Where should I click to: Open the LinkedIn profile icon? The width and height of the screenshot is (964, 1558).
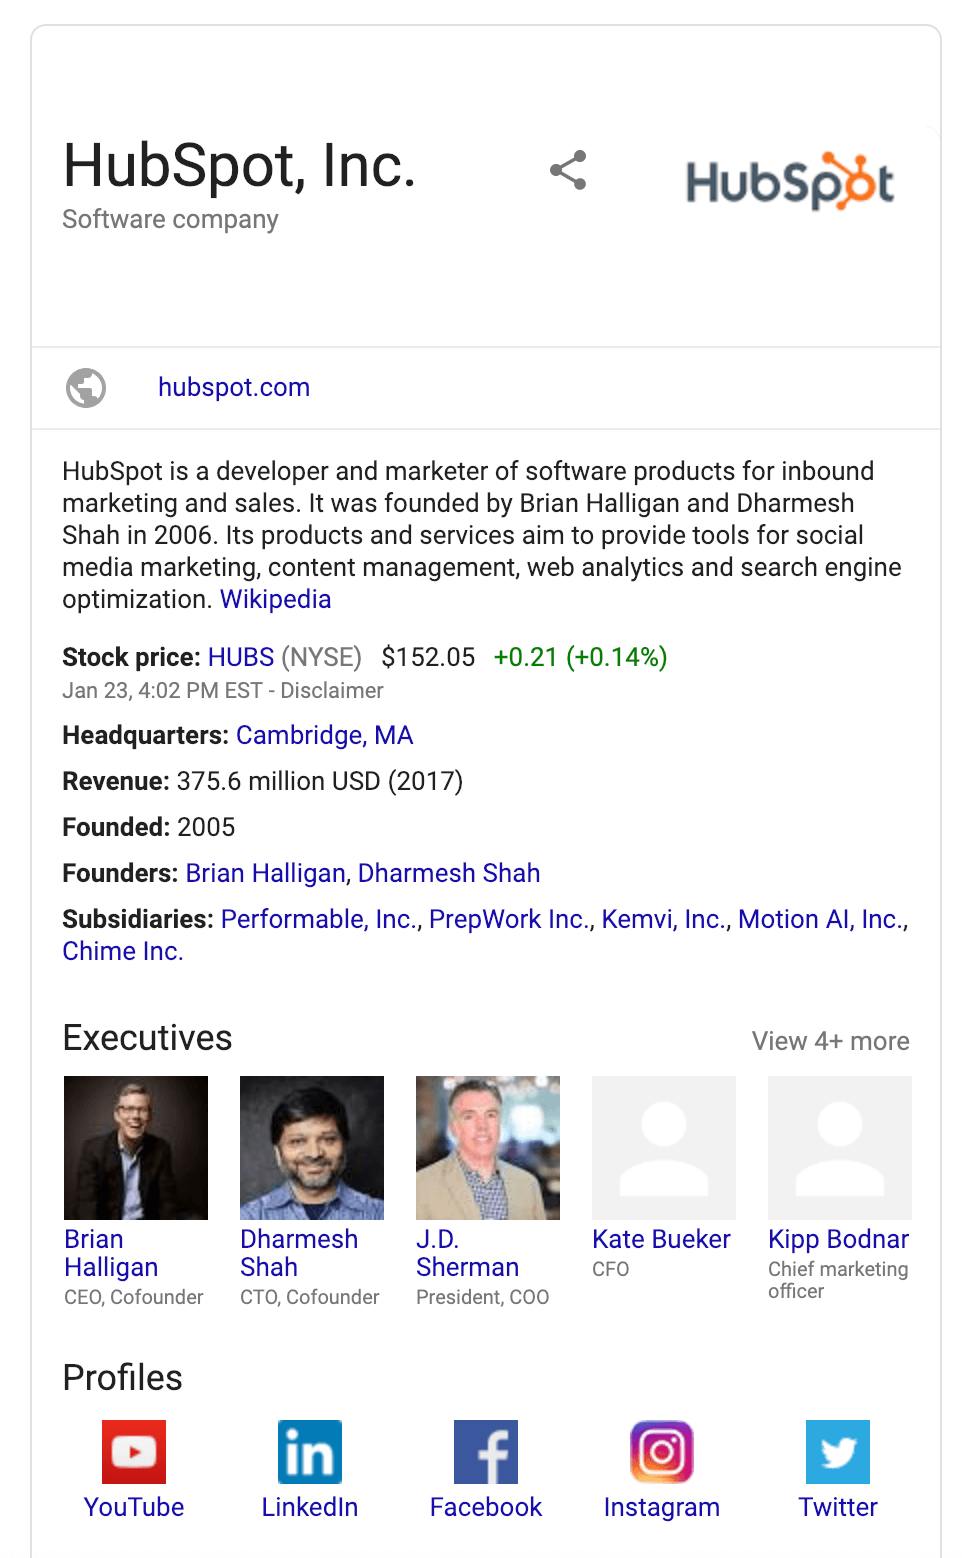tap(310, 1452)
